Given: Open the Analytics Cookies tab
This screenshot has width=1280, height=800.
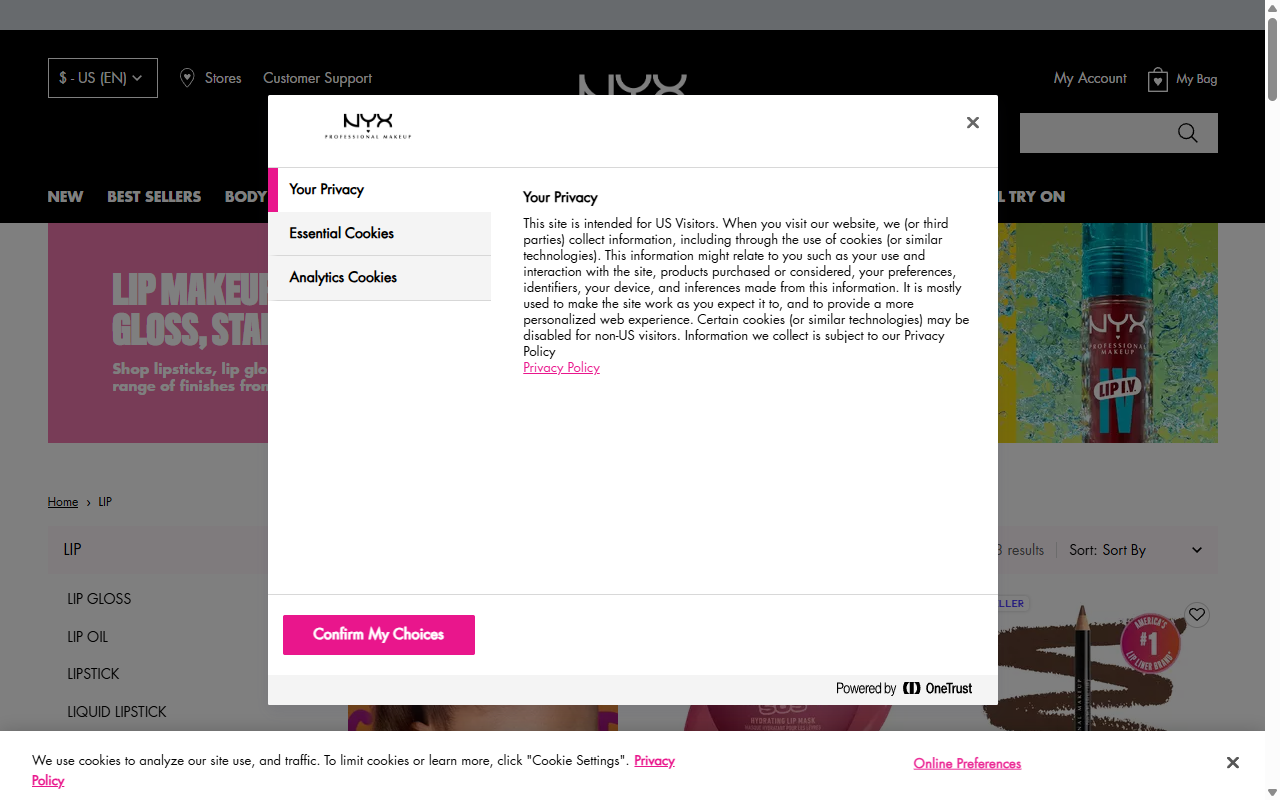Looking at the screenshot, I should coord(380,277).
